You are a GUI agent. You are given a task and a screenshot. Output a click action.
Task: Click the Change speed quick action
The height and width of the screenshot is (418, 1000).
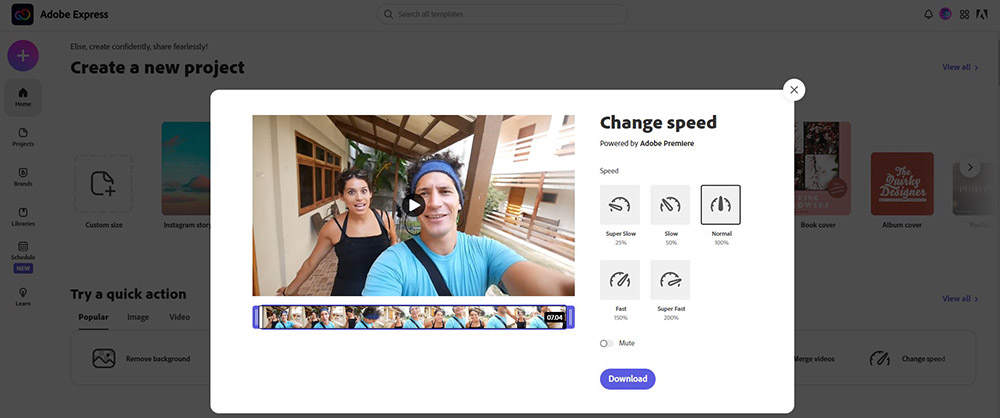(x=907, y=359)
